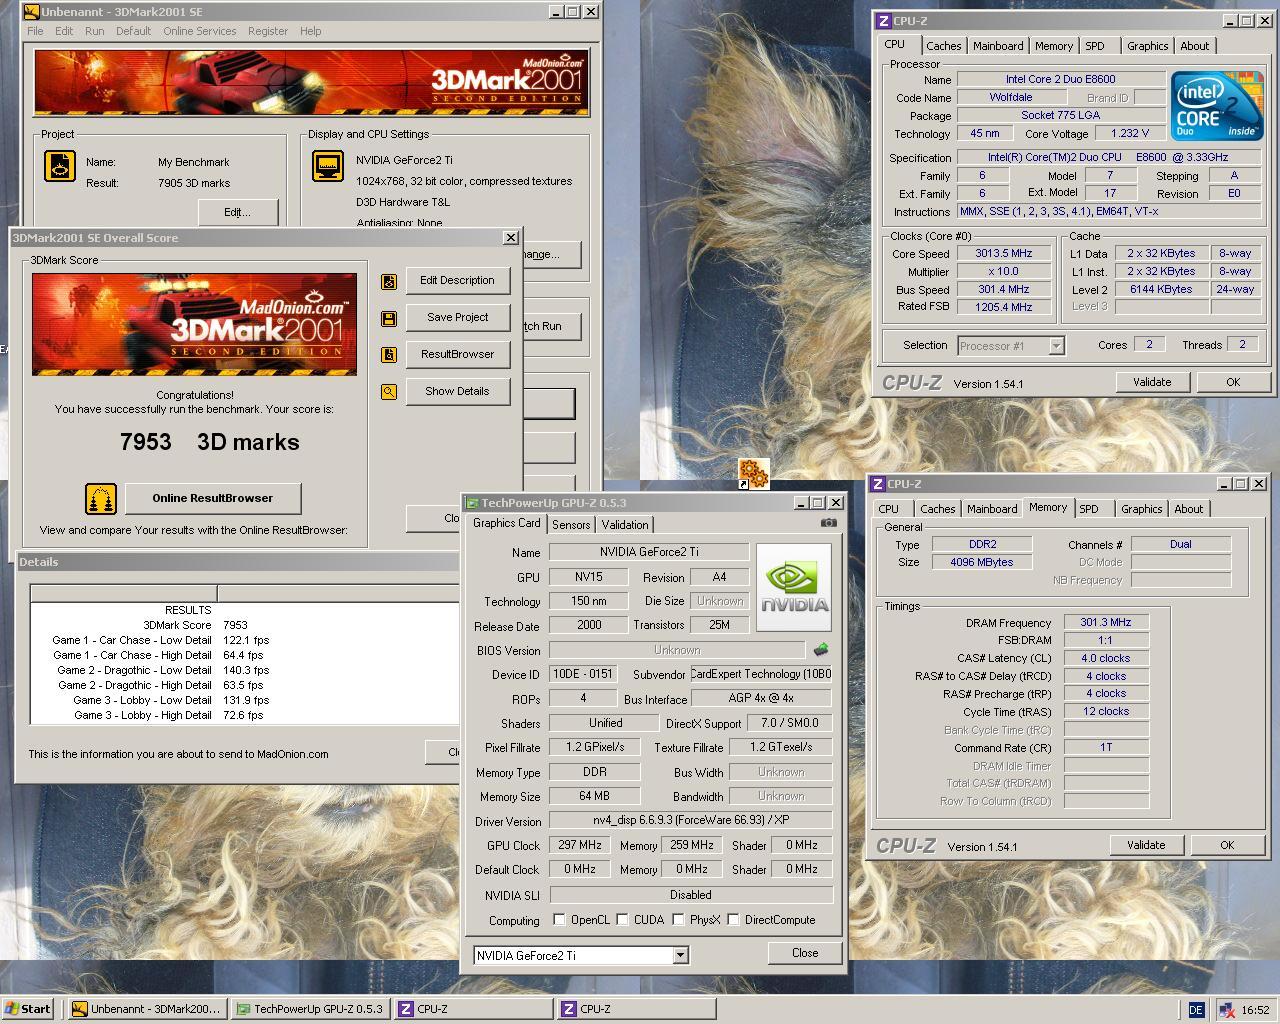Image resolution: width=1280 pixels, height=1024 pixels.
Task: Switch to the Validation tab in GPU-Z
Action: click(625, 525)
